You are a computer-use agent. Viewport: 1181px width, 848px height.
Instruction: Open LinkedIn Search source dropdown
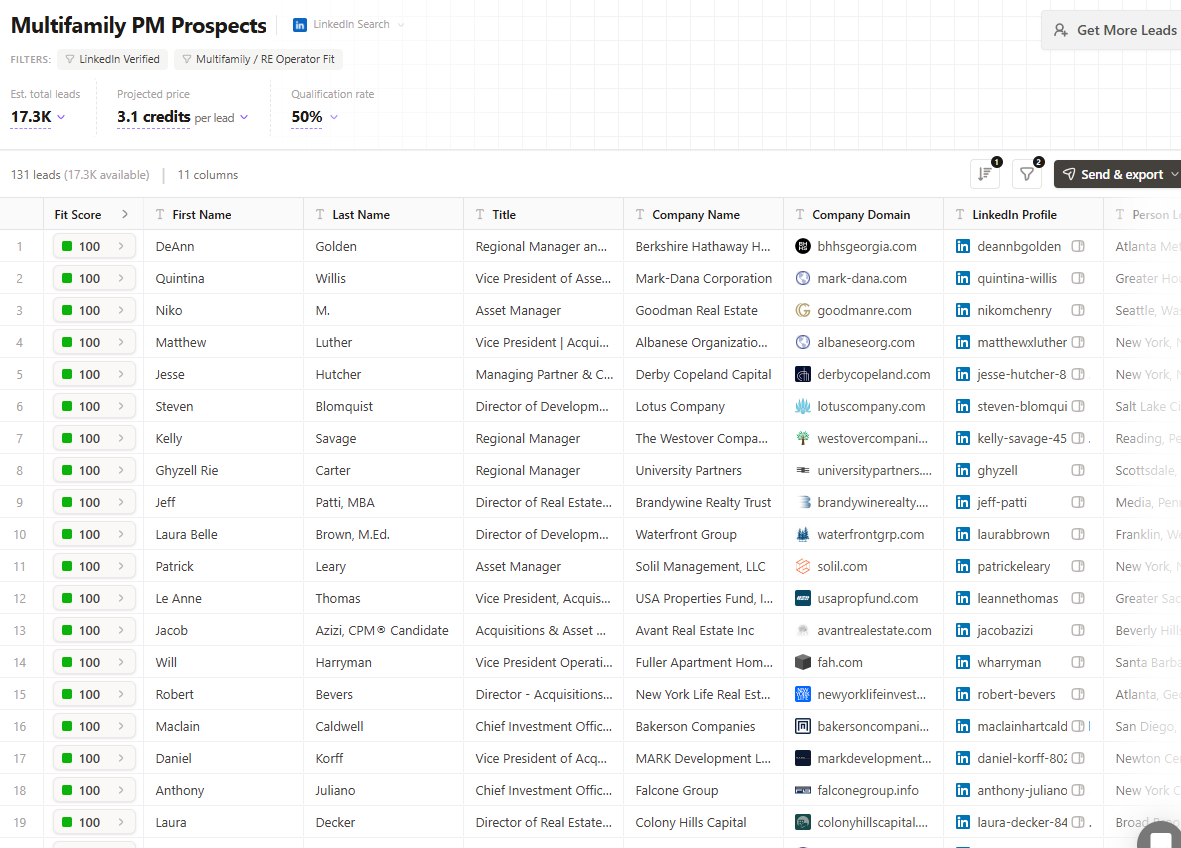click(x=349, y=24)
